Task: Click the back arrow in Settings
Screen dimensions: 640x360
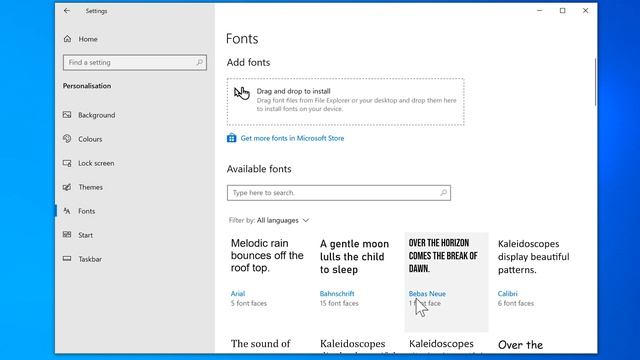Action: pos(67,11)
